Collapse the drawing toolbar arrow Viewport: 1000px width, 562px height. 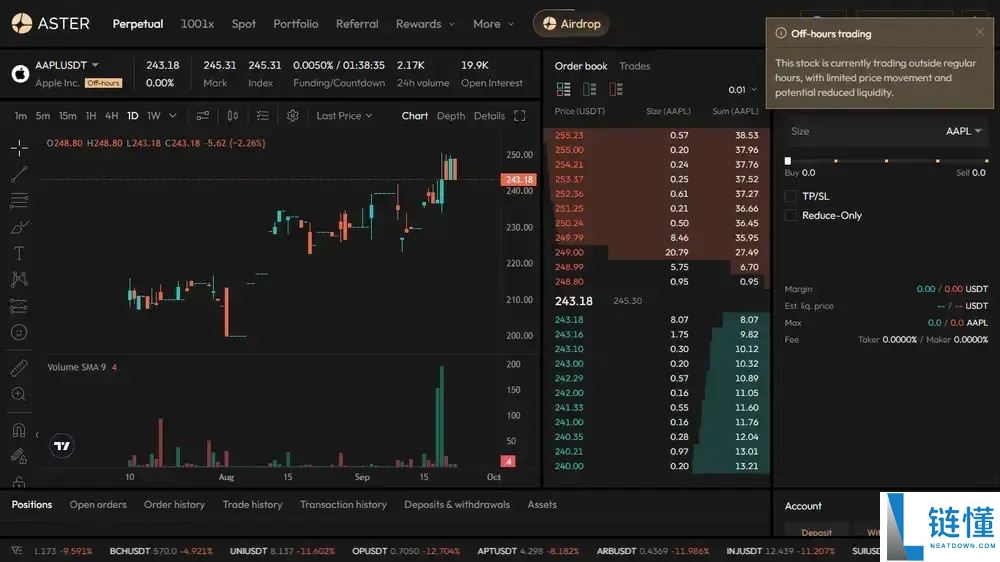pyautogui.click(x=37, y=435)
